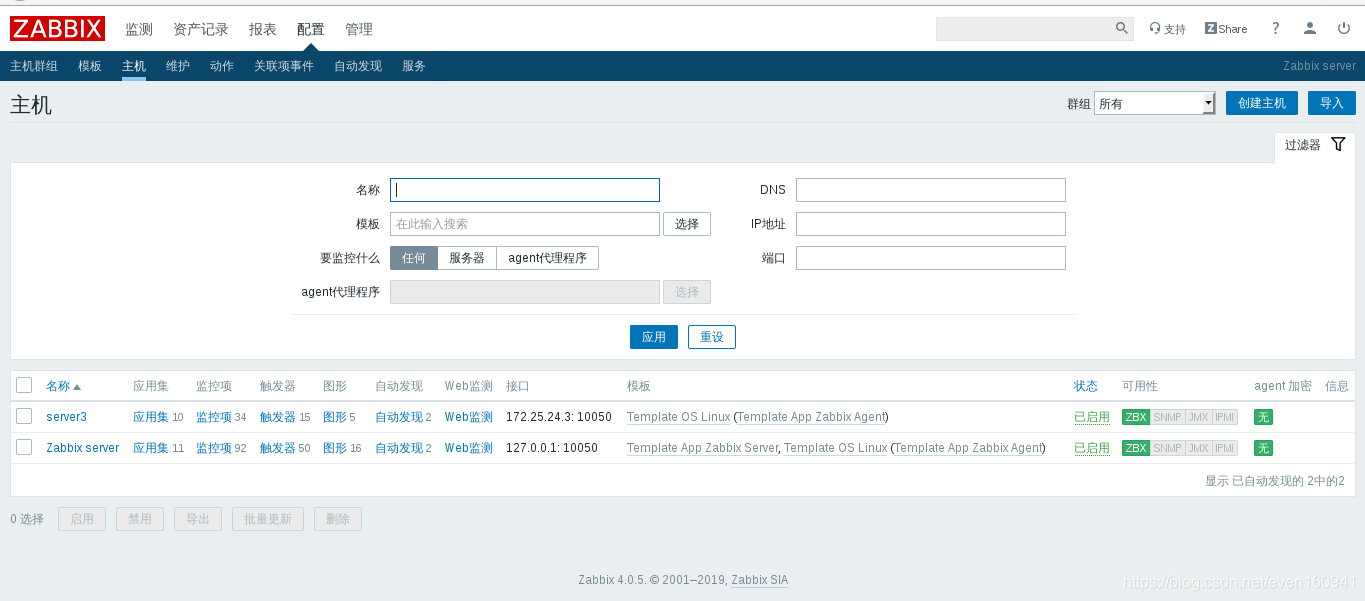Open the Zabbix SIA footer link

[759, 580]
